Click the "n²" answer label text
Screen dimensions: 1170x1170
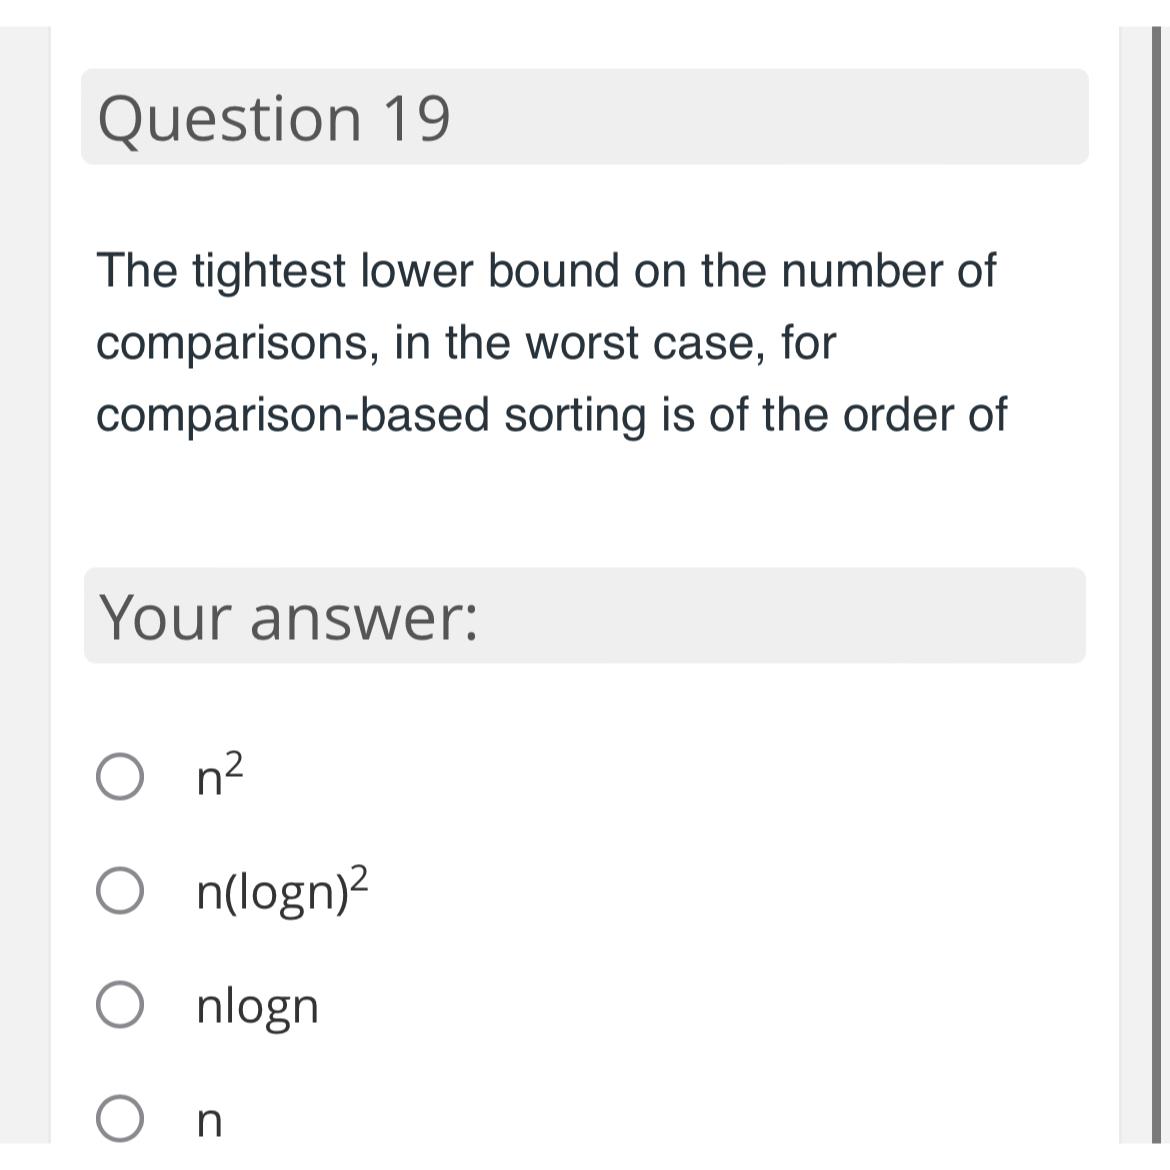coord(220,776)
